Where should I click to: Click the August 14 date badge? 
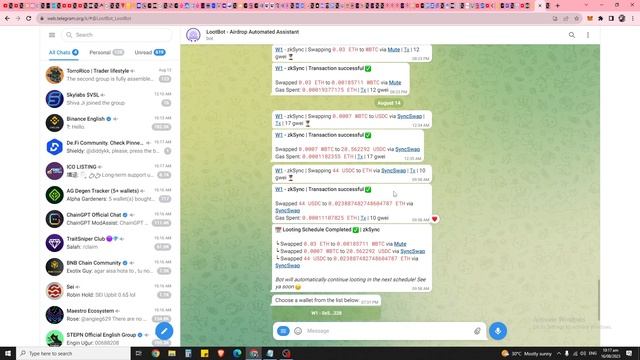pos(389,103)
